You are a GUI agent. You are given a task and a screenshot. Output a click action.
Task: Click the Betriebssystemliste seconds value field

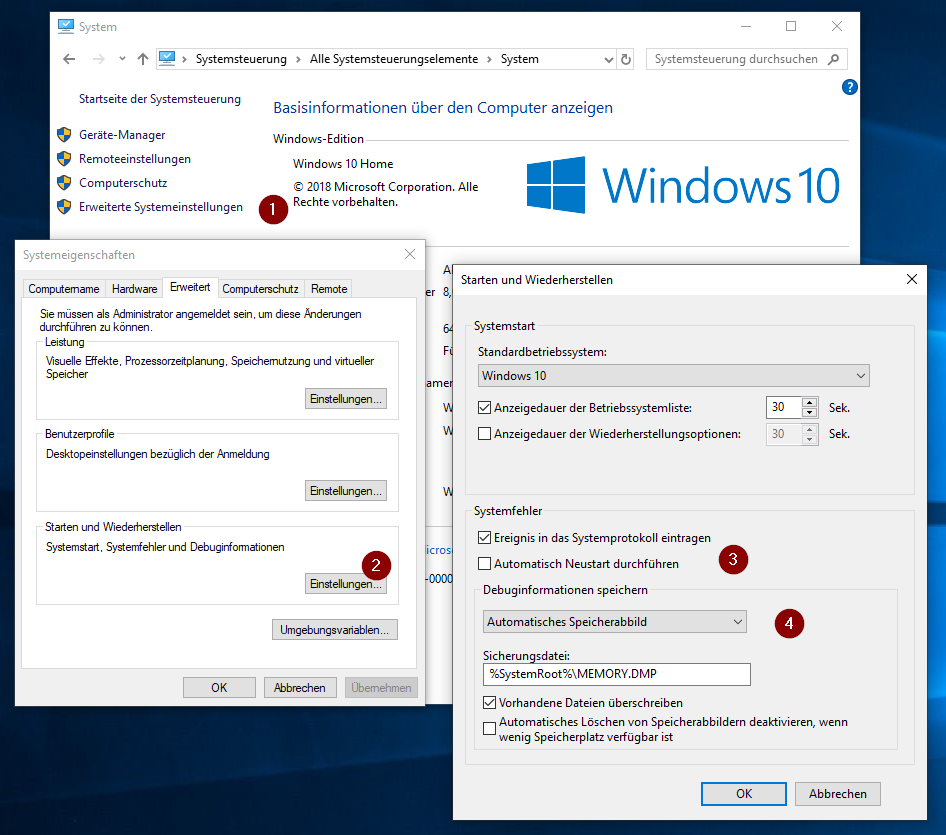pyautogui.click(x=783, y=407)
